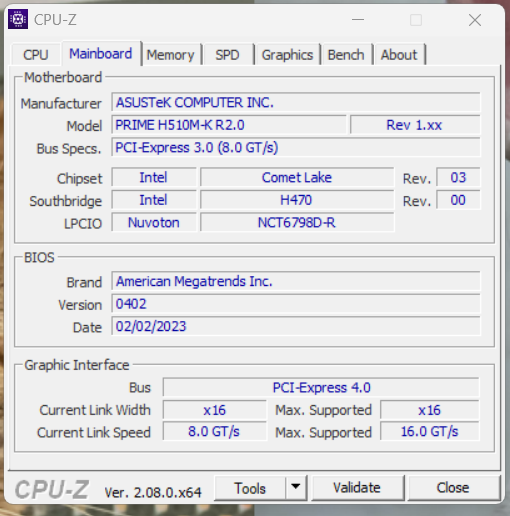Click the Max. Supported x16 width value
The image size is (510, 516).
(x=430, y=410)
